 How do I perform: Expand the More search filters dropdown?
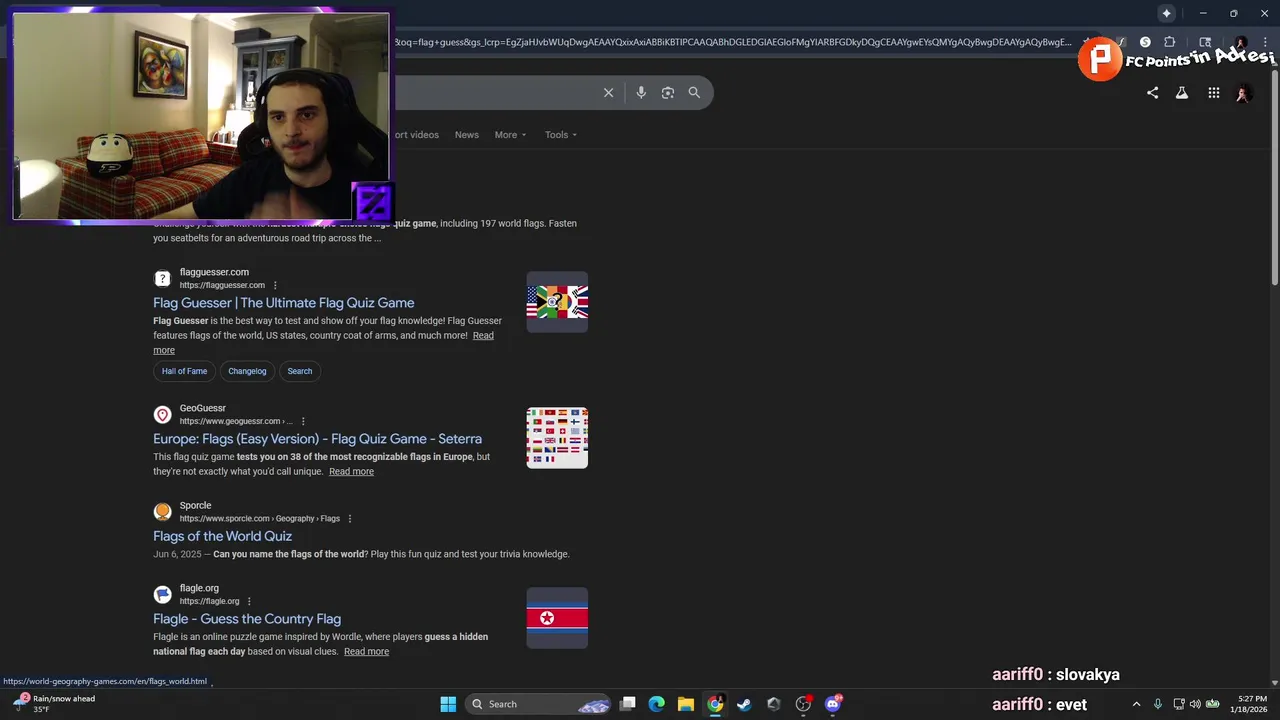tap(510, 135)
